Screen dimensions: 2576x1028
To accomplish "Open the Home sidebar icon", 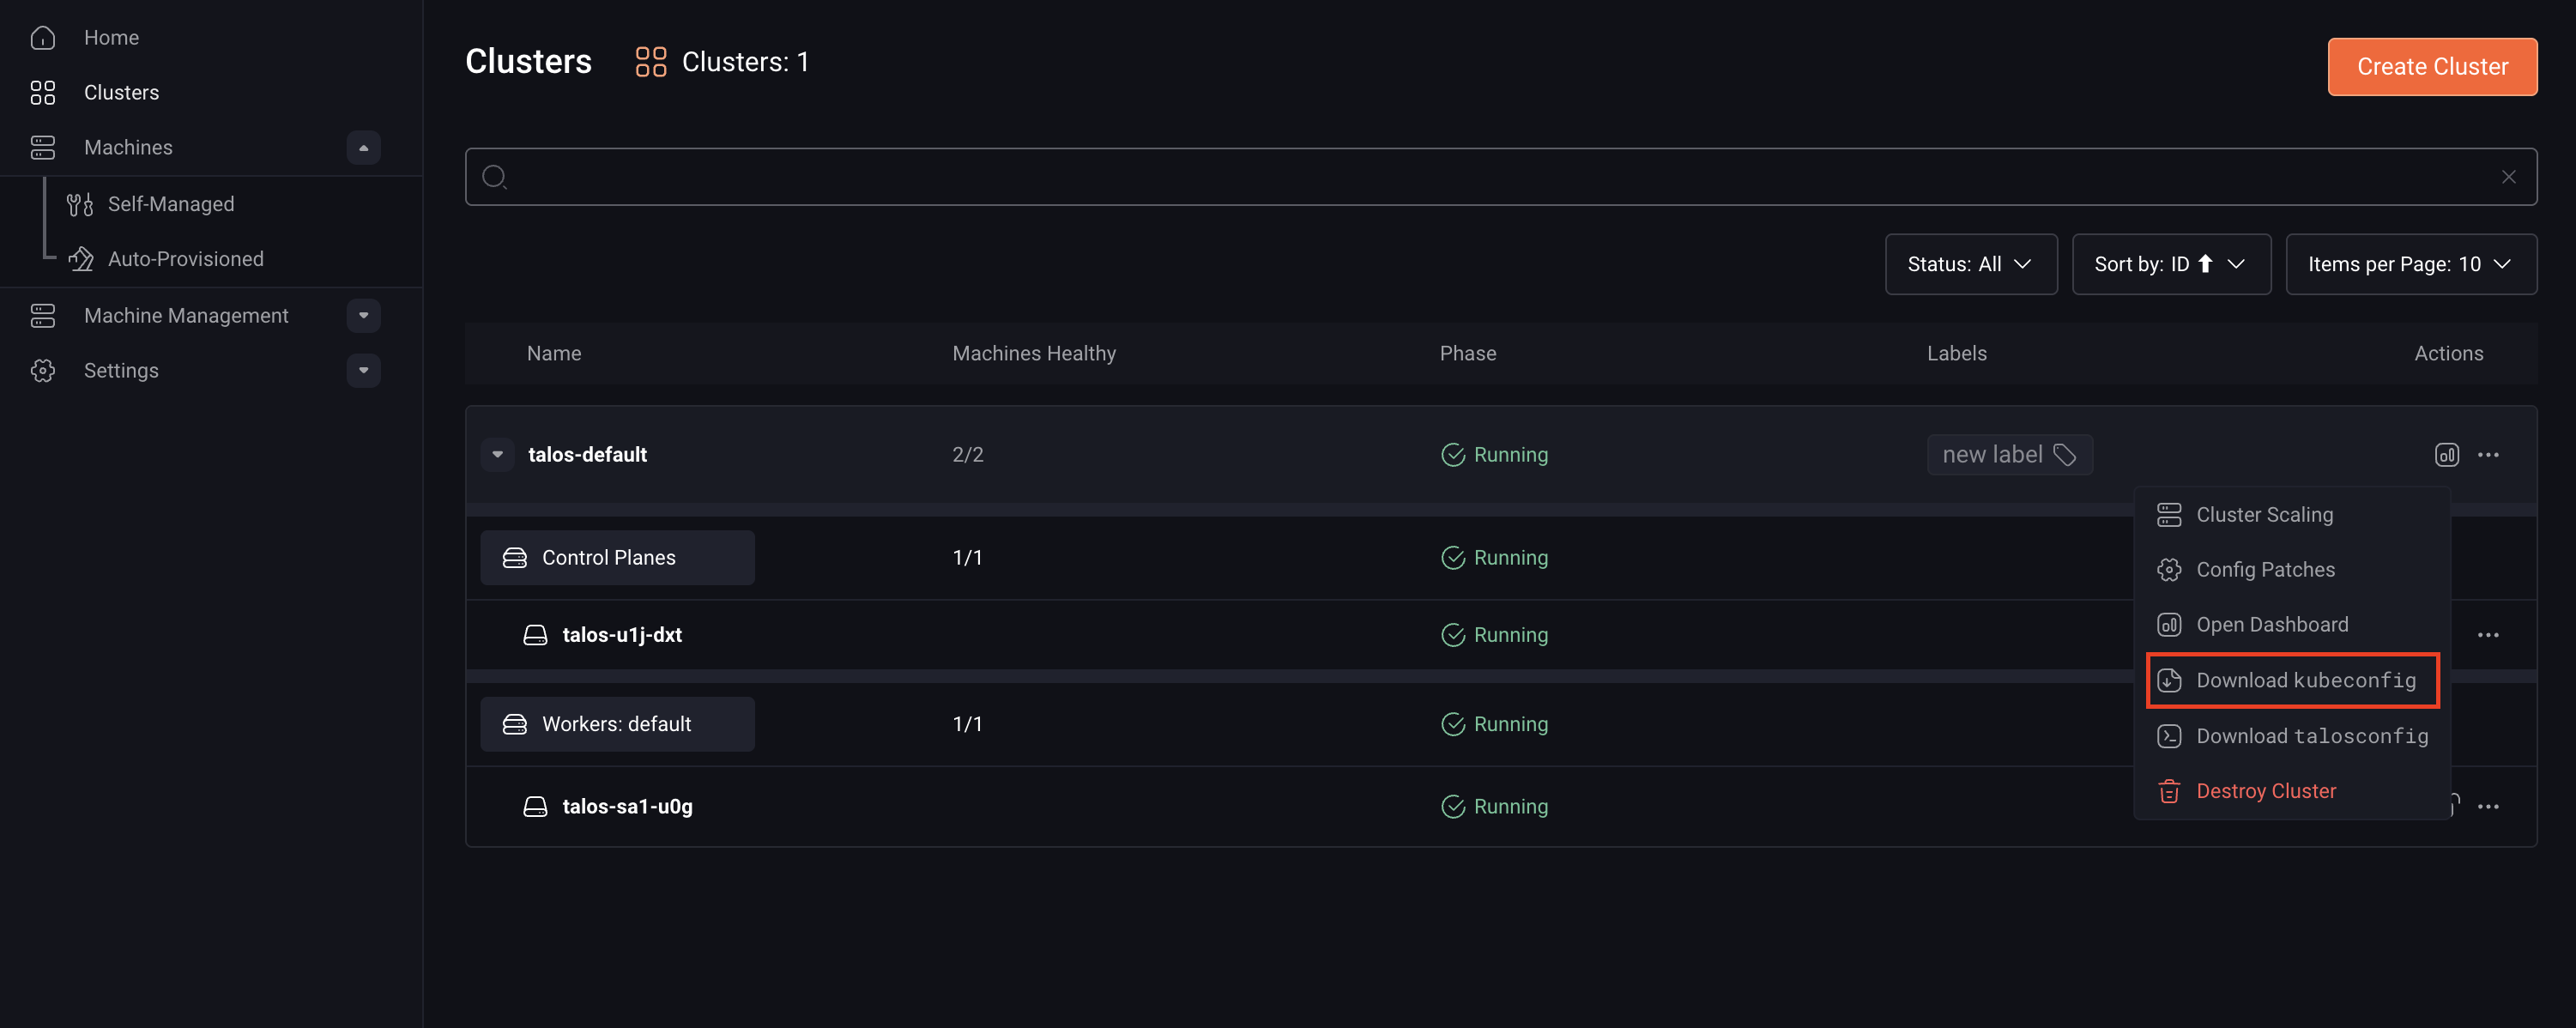I will point(42,37).
